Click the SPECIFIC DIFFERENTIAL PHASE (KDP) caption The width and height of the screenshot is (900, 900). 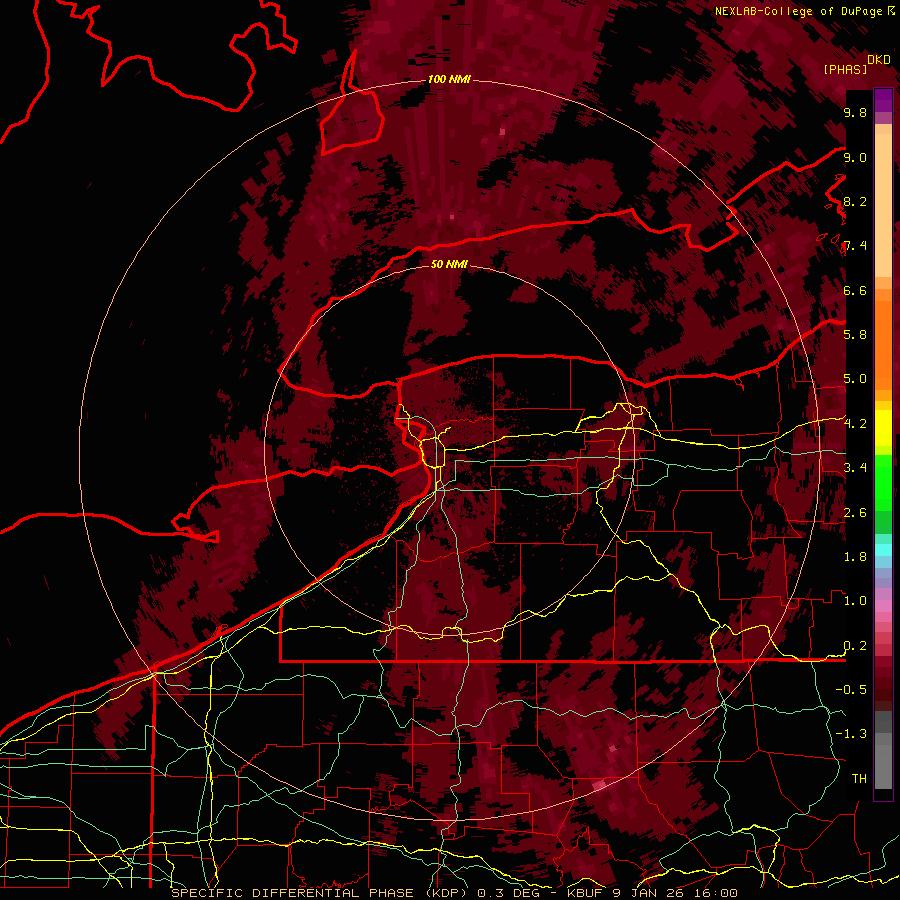point(321,893)
